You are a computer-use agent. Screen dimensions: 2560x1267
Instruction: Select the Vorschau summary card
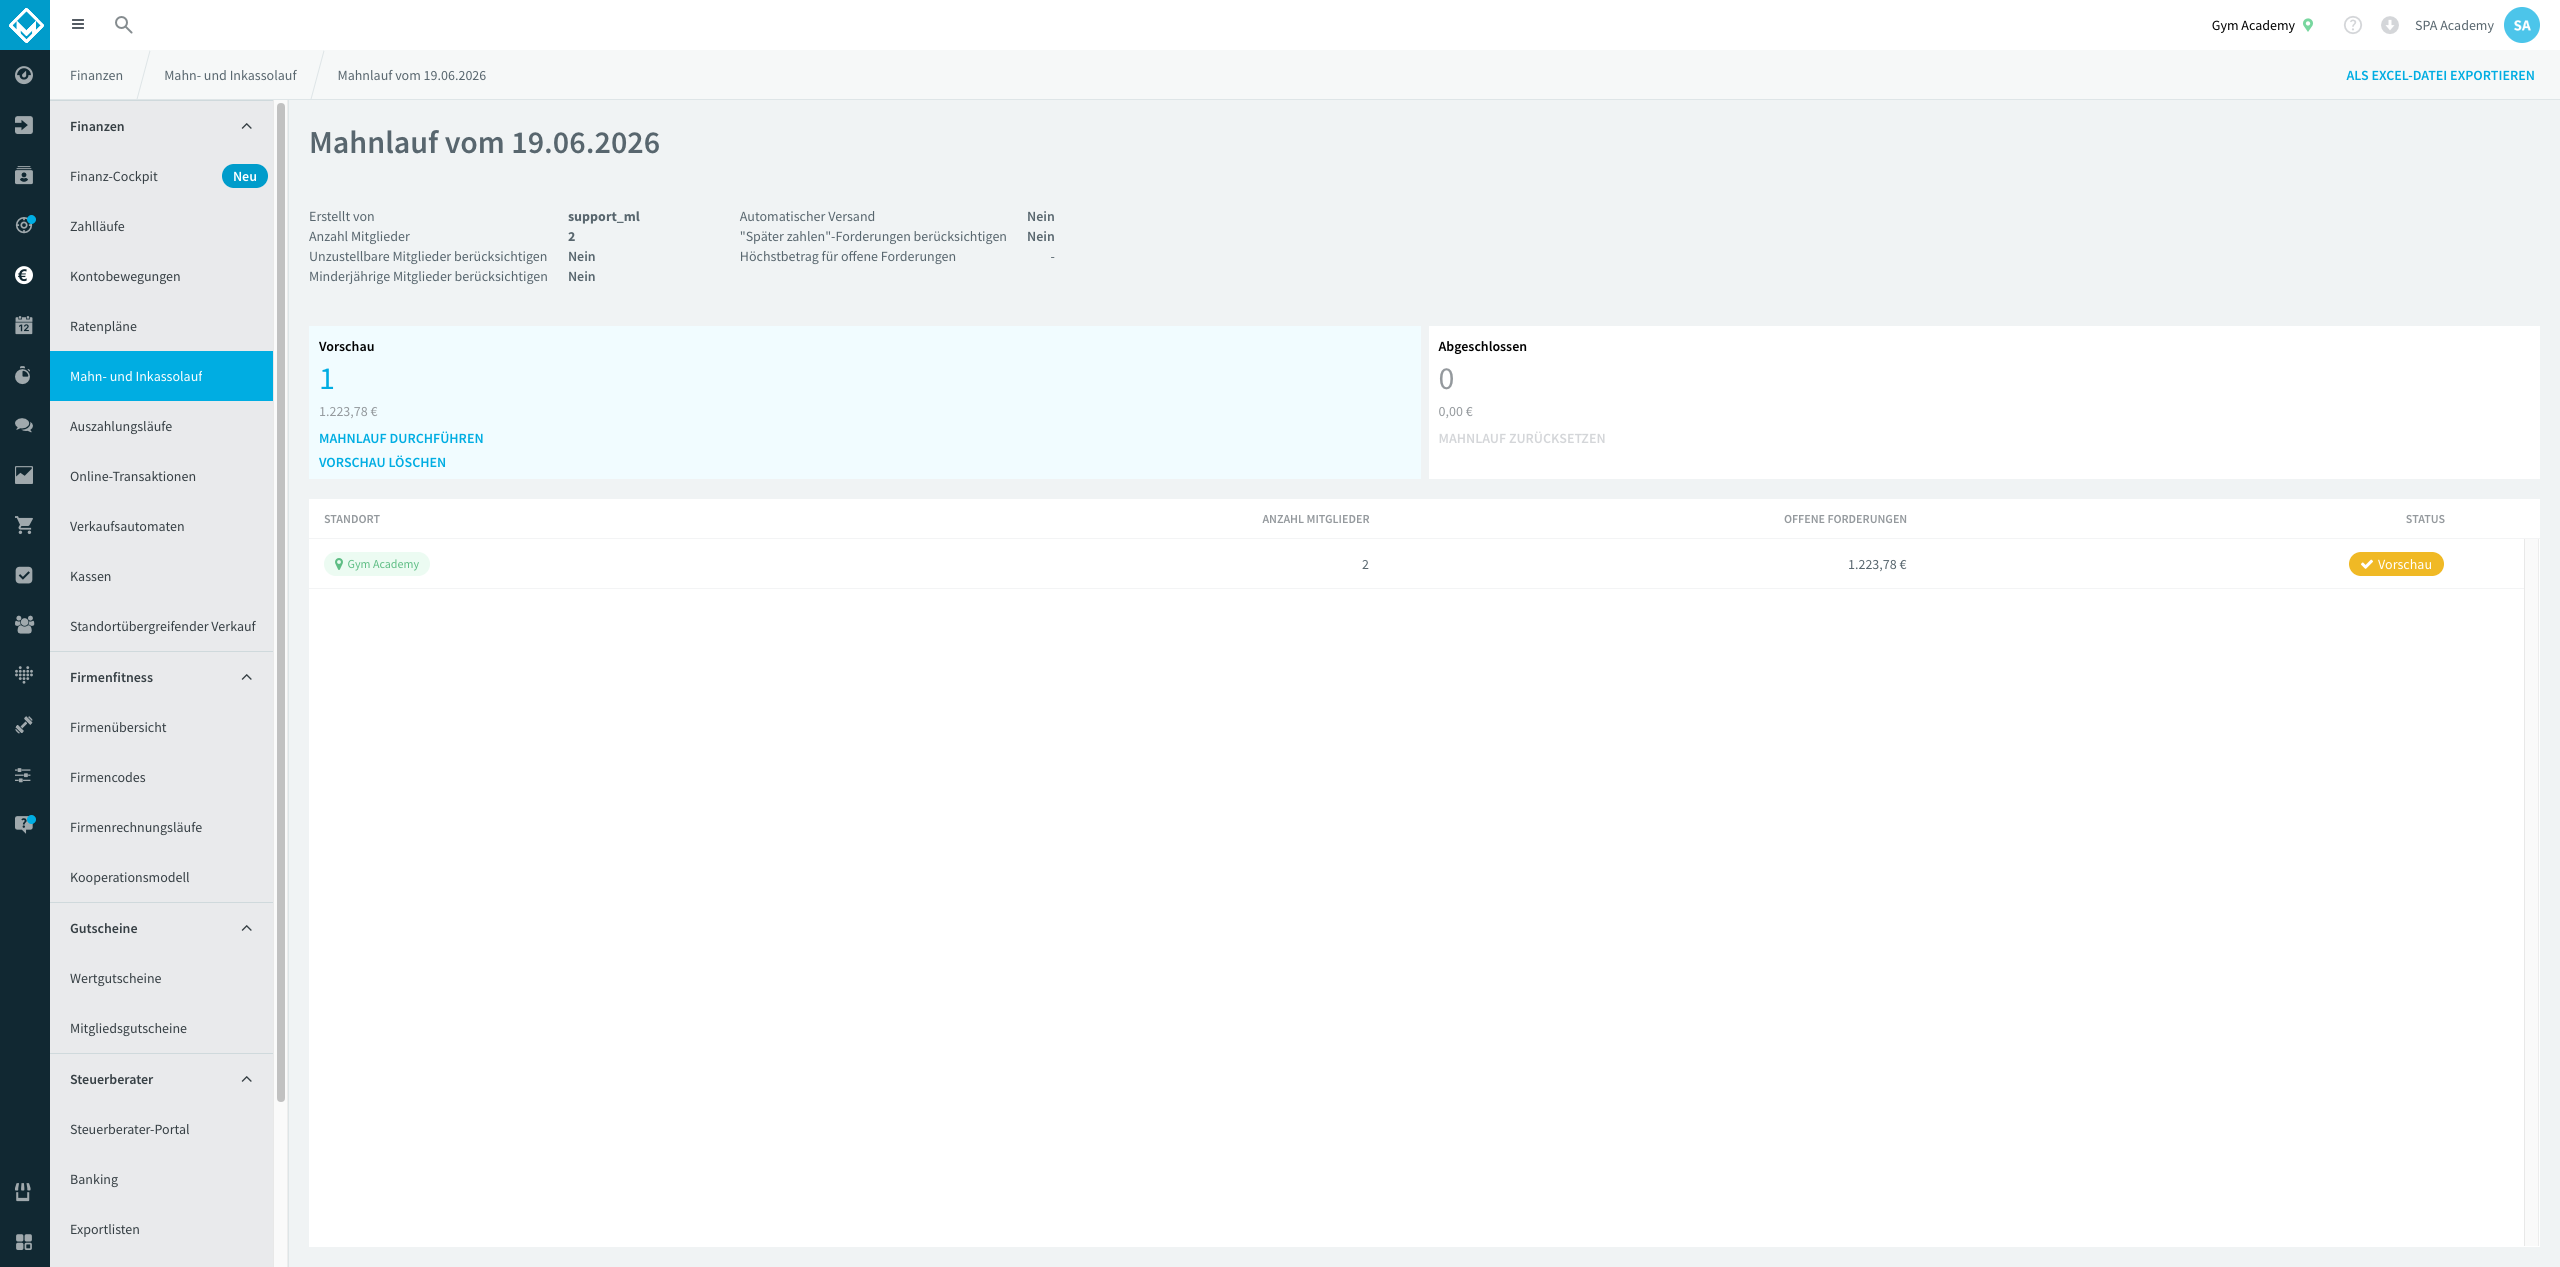tap(864, 402)
